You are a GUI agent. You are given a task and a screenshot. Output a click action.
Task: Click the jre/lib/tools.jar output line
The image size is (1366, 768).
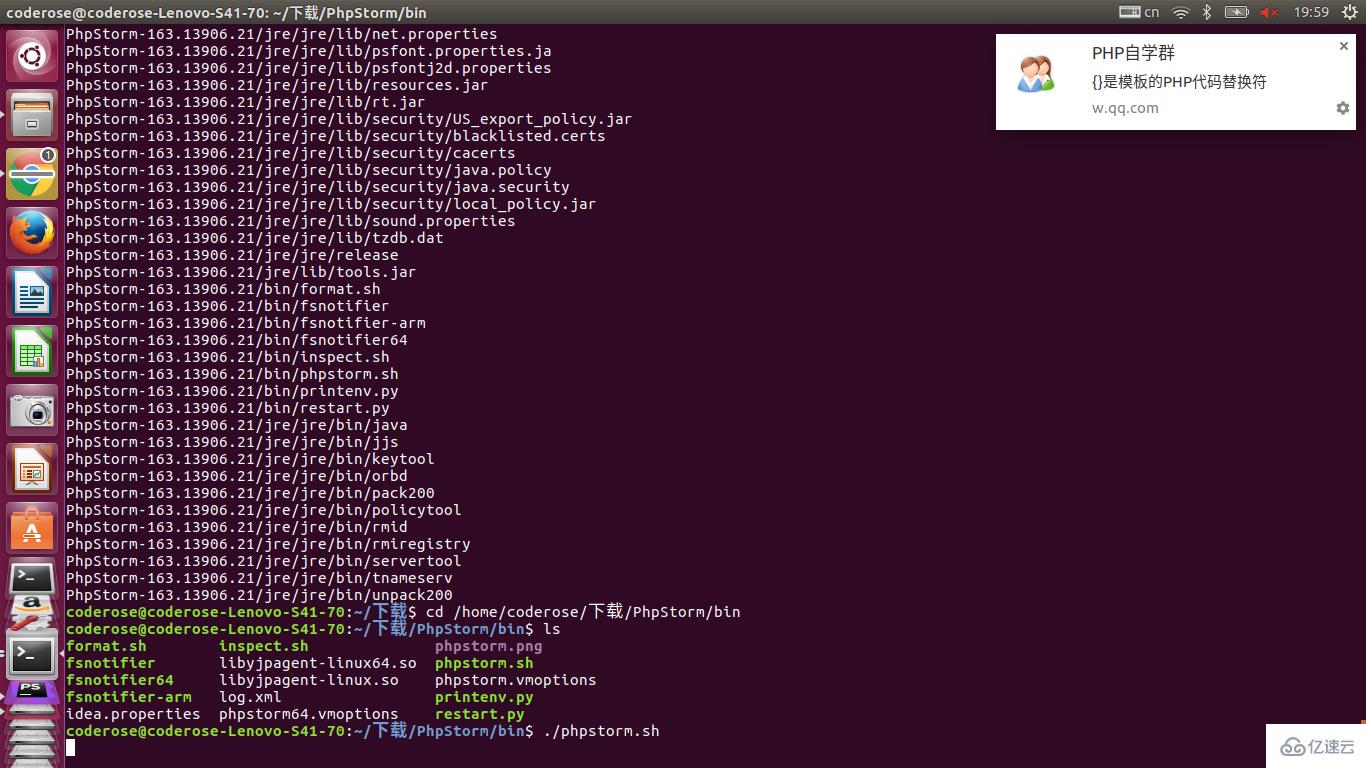coord(241,272)
